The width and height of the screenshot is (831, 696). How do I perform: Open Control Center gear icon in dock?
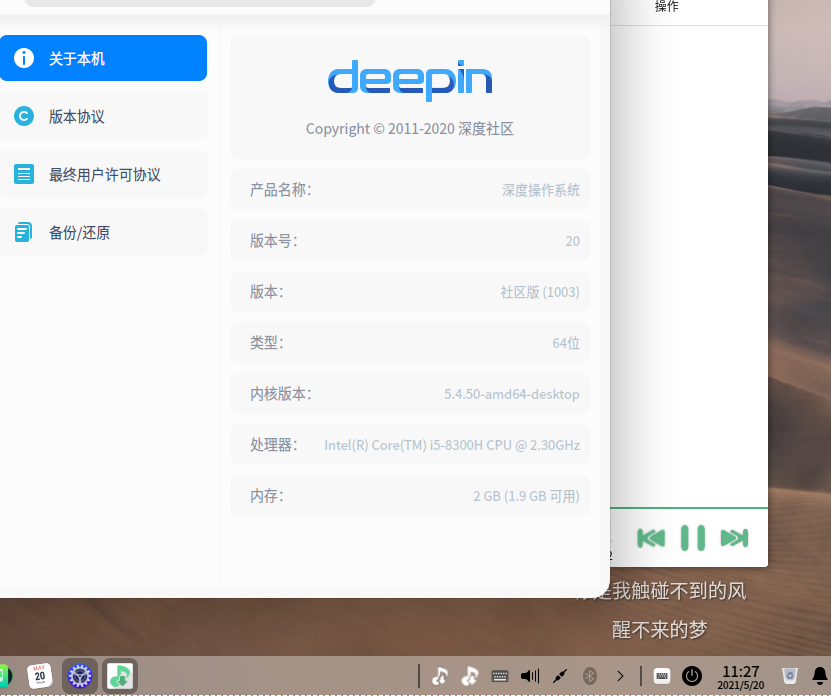point(79,676)
